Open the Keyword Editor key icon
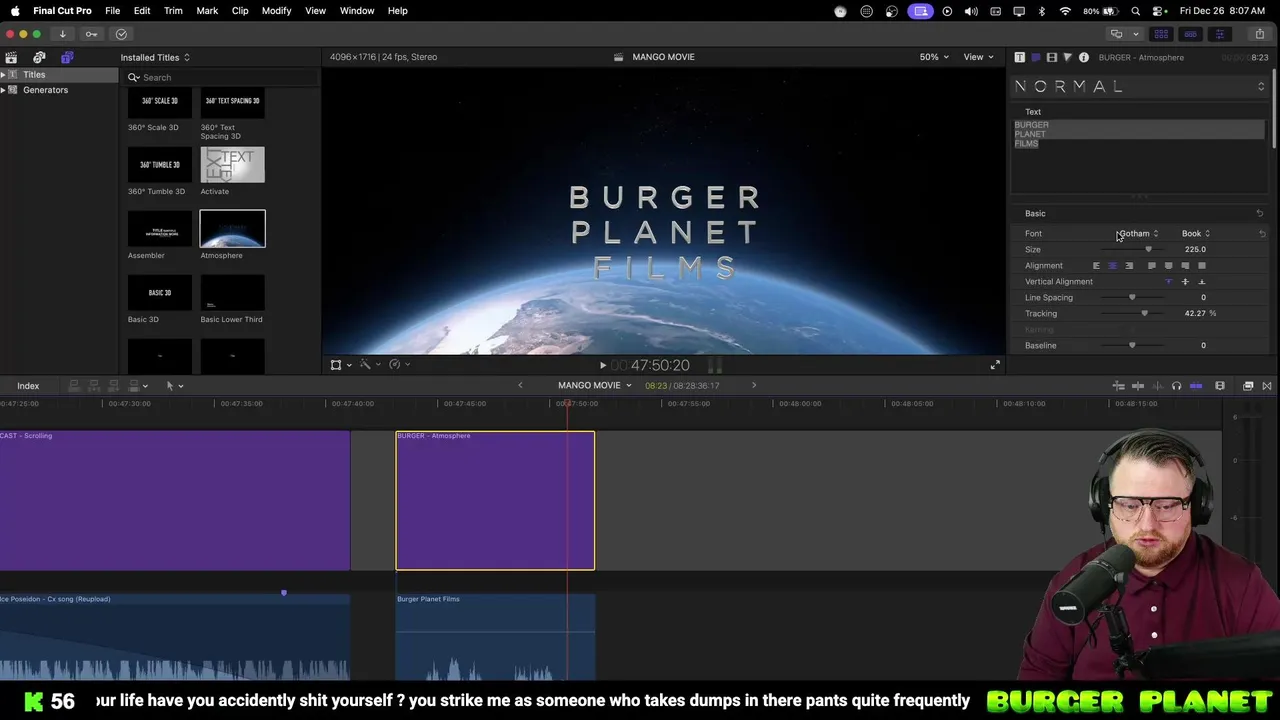Viewport: 1280px width, 720px height. click(91, 34)
